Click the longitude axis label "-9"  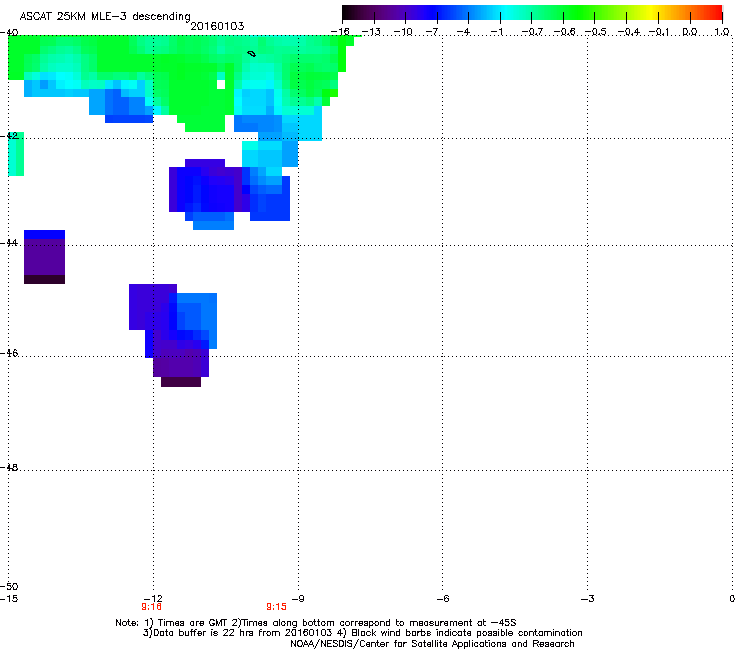[298, 599]
